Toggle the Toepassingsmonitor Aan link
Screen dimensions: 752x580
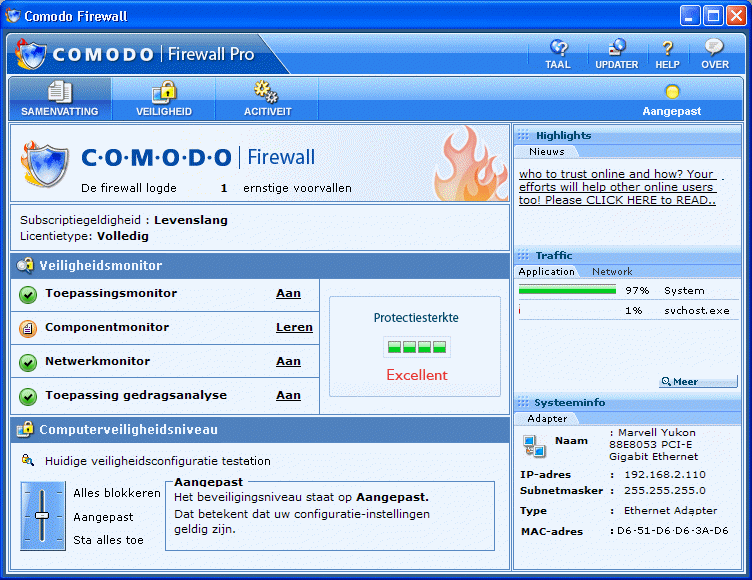(288, 293)
